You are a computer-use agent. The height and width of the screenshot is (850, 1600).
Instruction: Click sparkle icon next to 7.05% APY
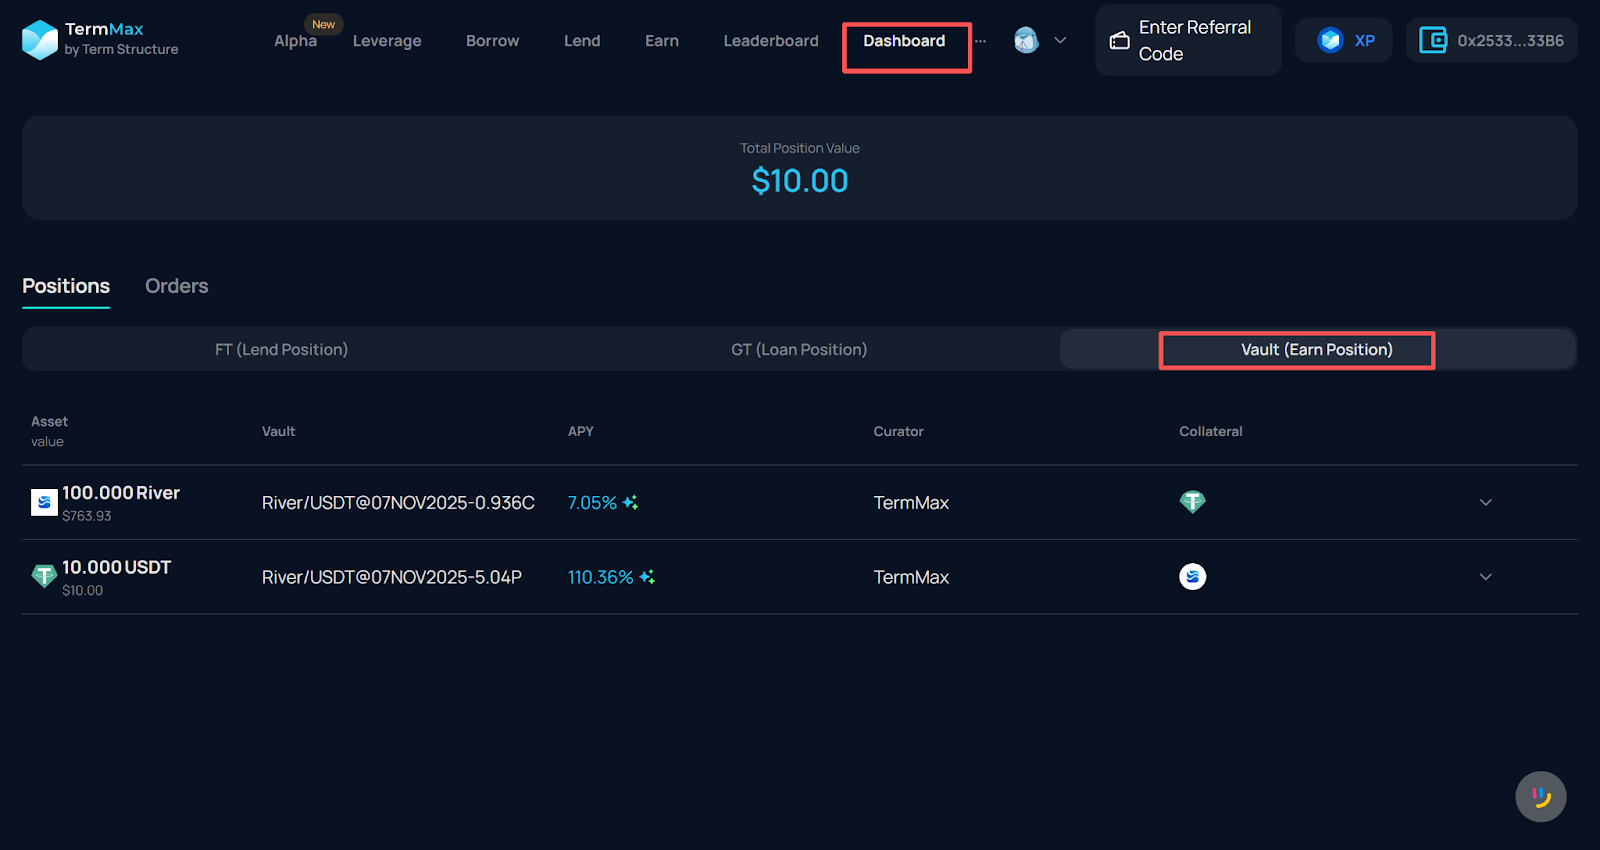click(x=630, y=503)
